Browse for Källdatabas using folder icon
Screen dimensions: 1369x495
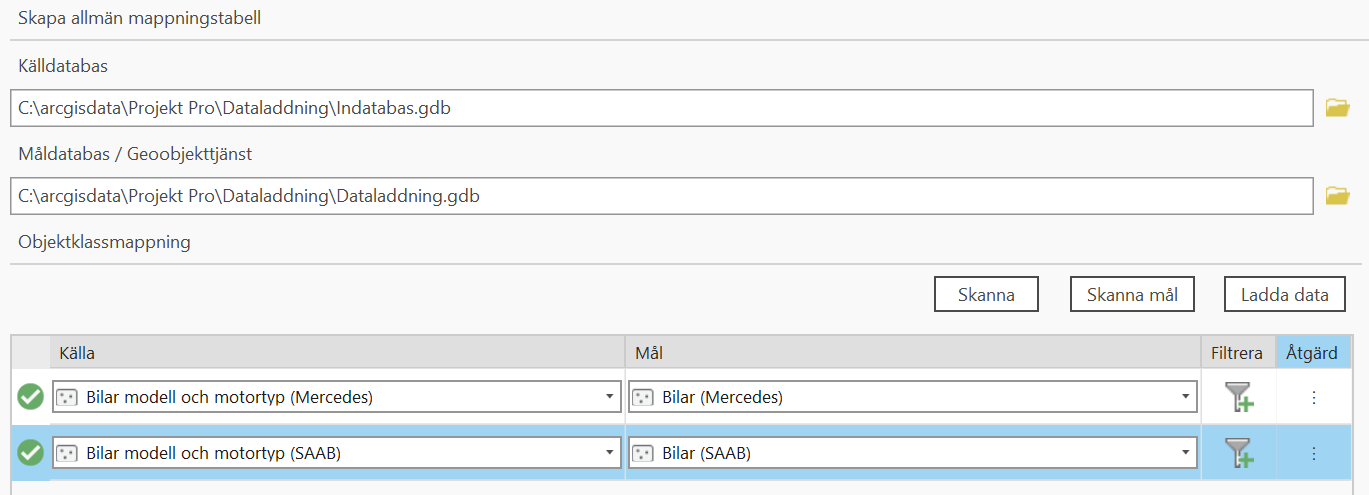point(1337,108)
